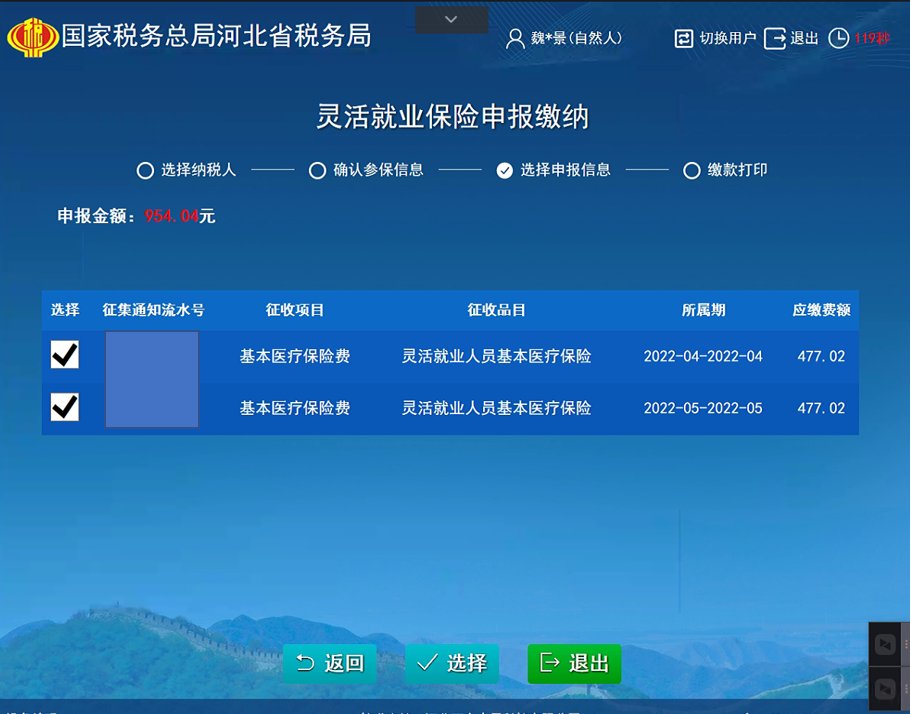
Task: Click the 选择 column header
Action: (x=65, y=310)
